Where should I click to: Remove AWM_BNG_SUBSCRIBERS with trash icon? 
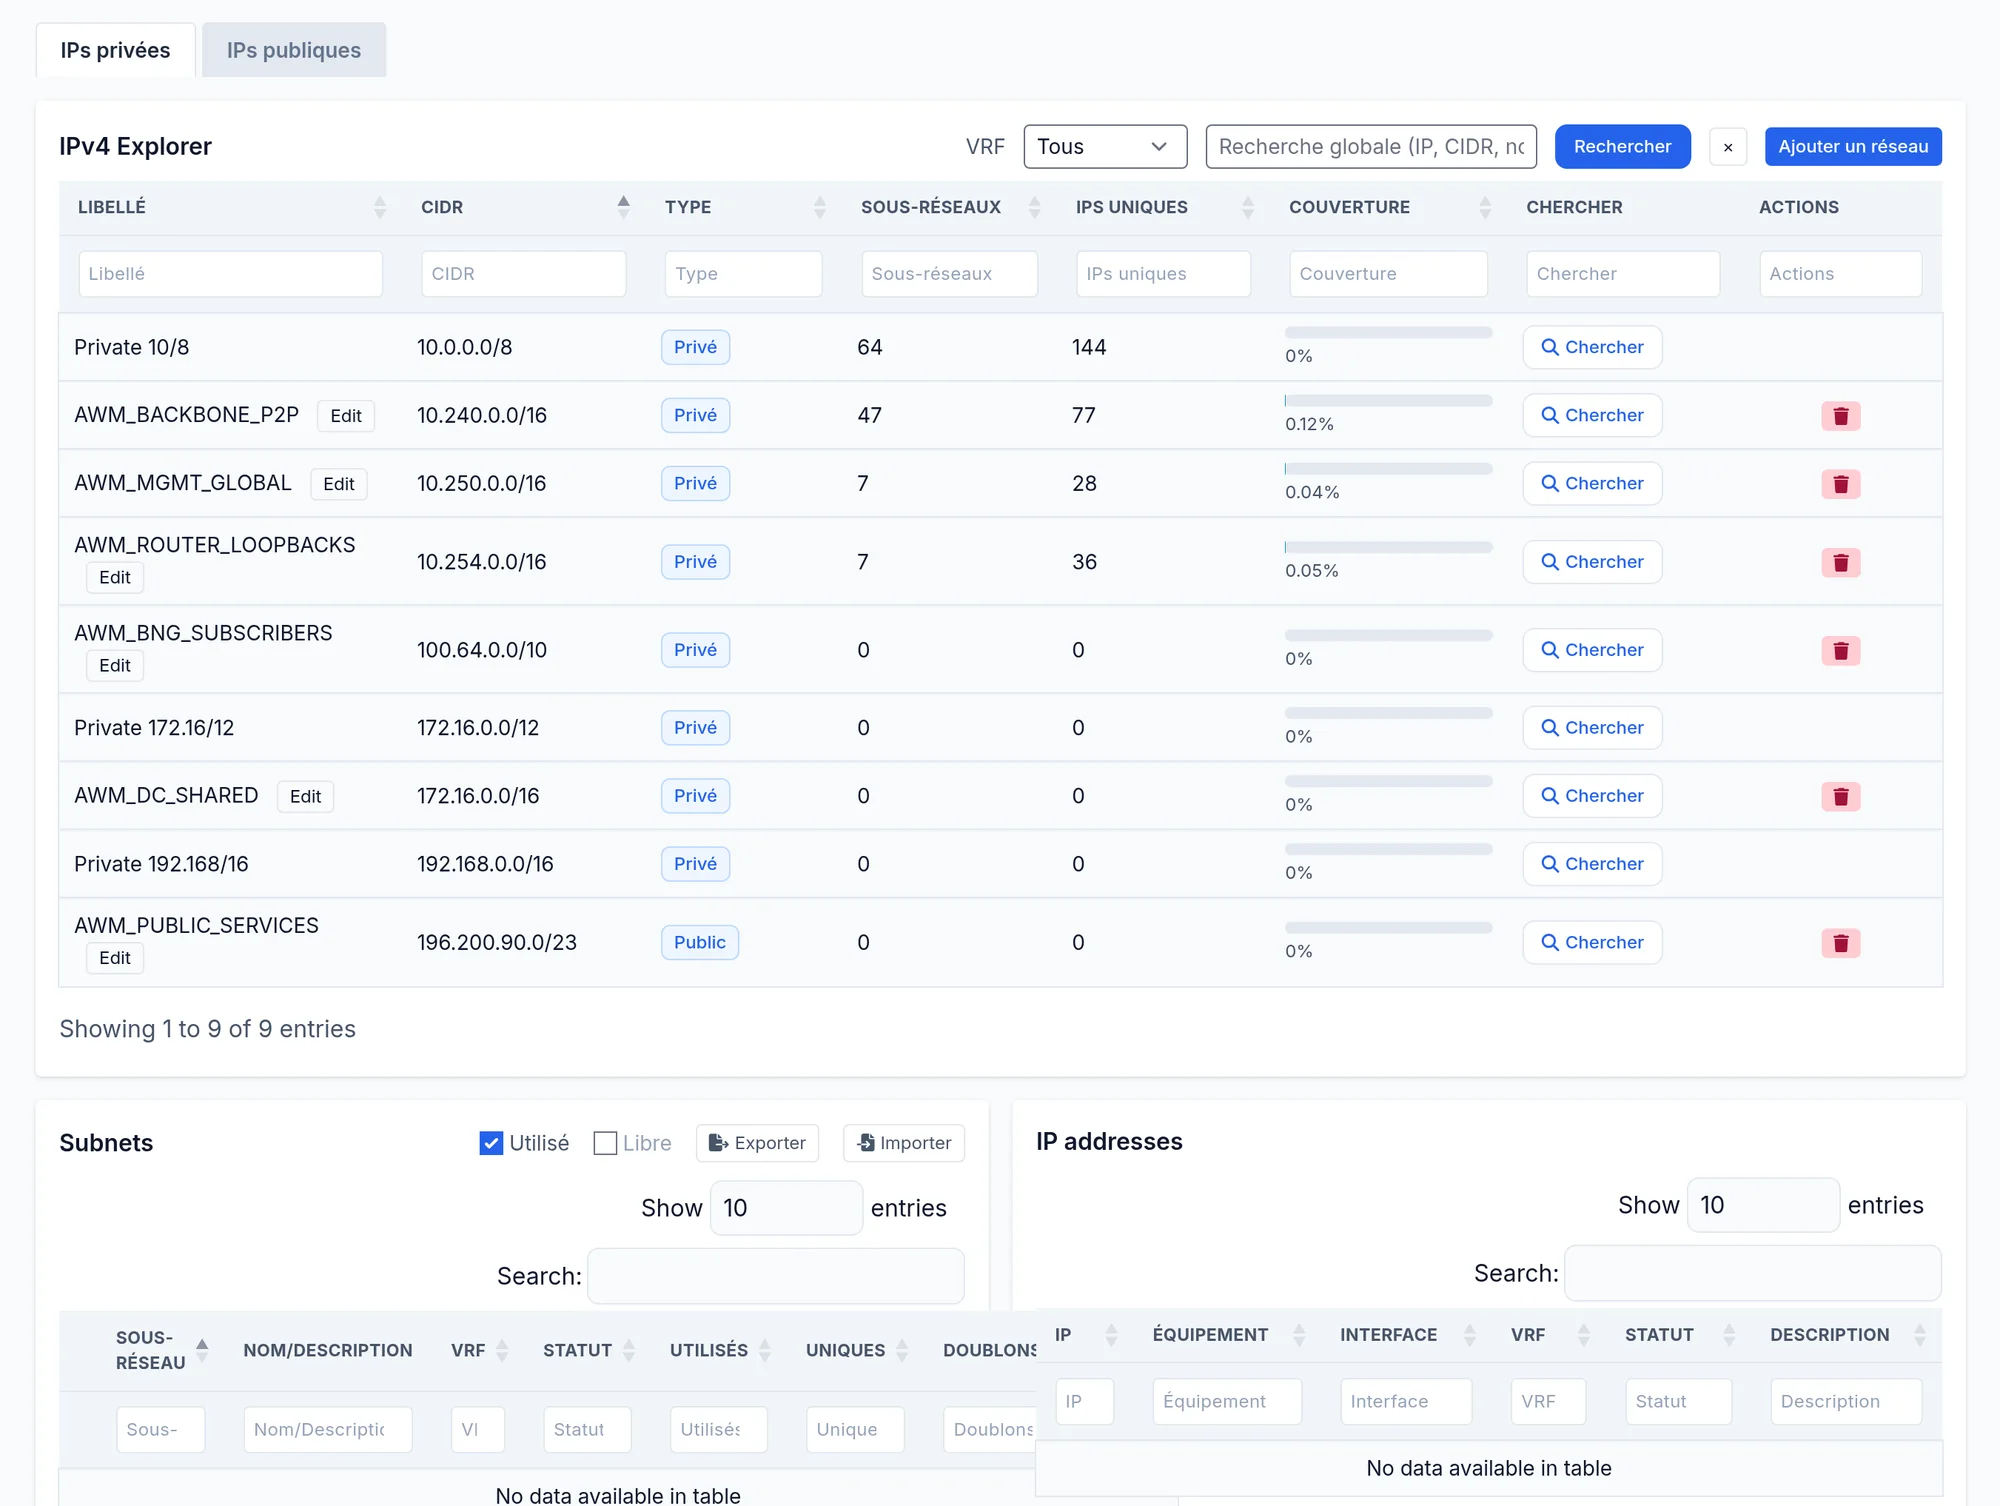point(1840,651)
